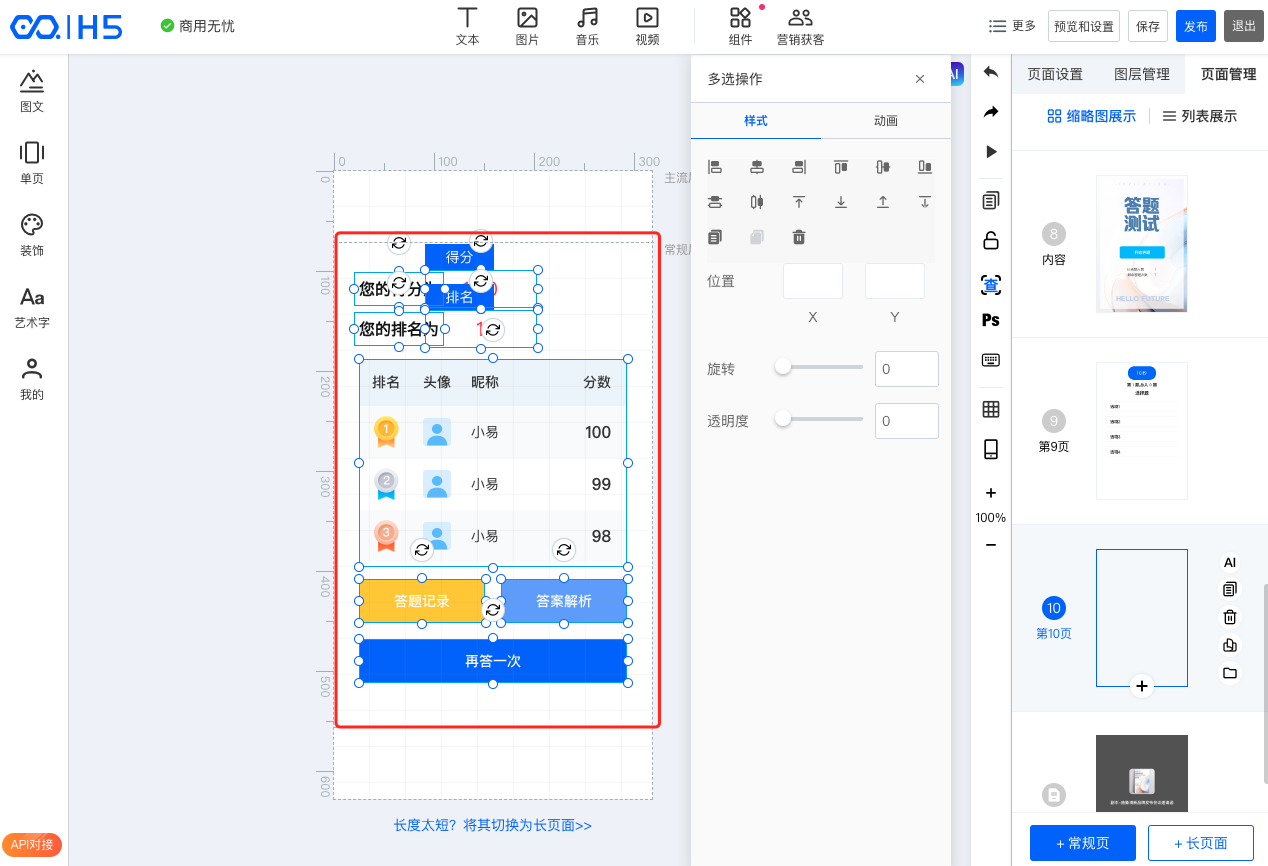The height and width of the screenshot is (866, 1268).
Task: Switch to 列表展示 list view
Action: click(1199, 116)
